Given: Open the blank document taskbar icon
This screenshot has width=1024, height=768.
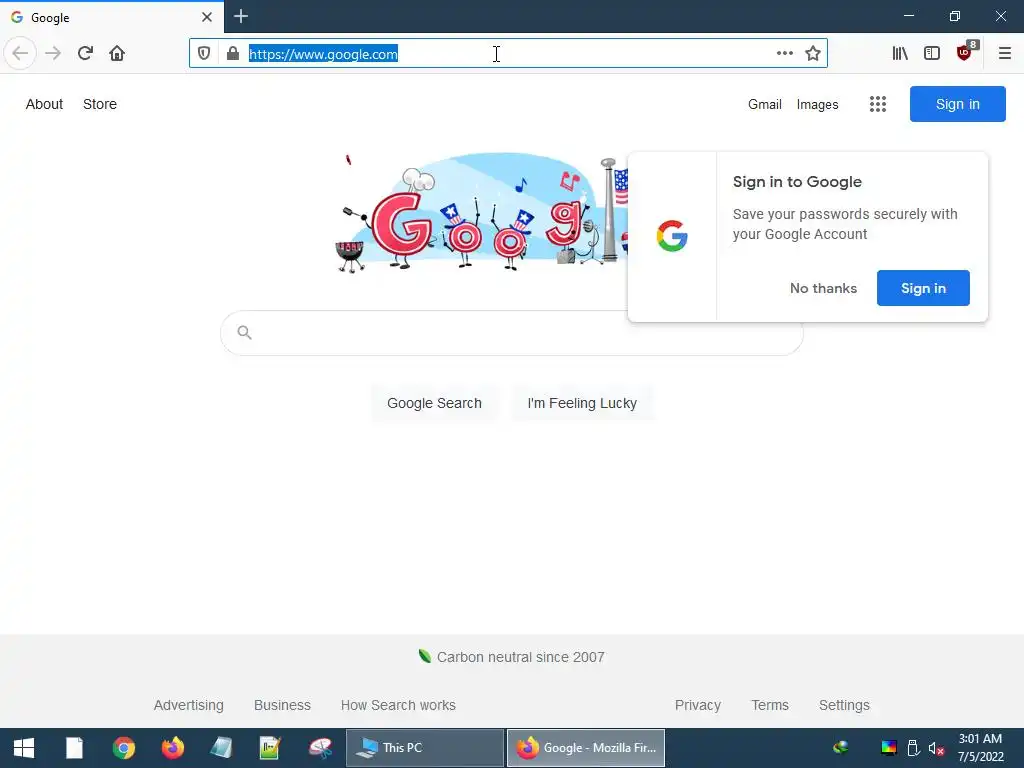Looking at the screenshot, I should click(x=74, y=748).
